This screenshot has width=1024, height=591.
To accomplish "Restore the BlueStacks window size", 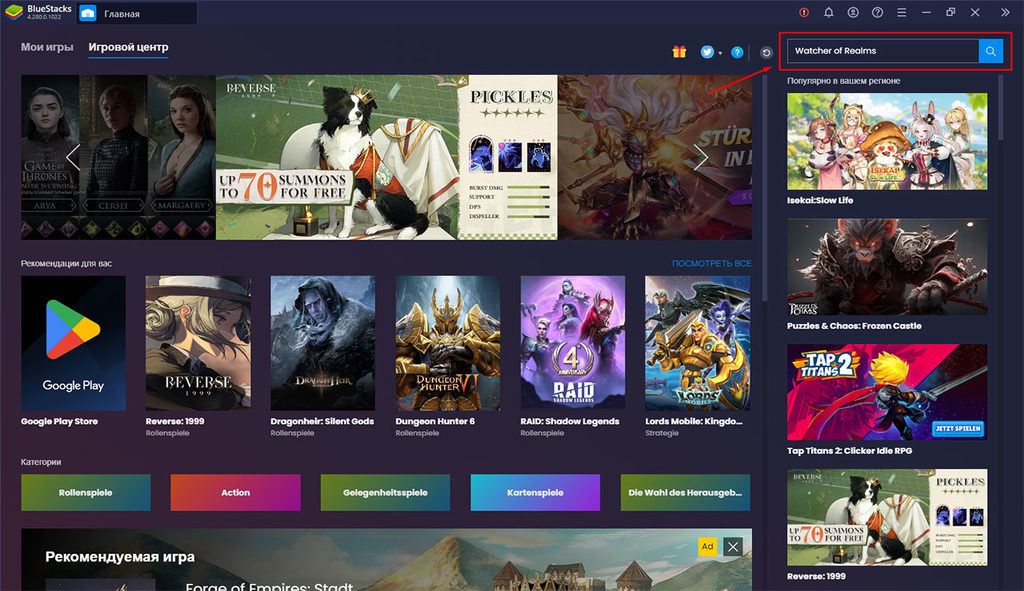I will coord(950,12).
